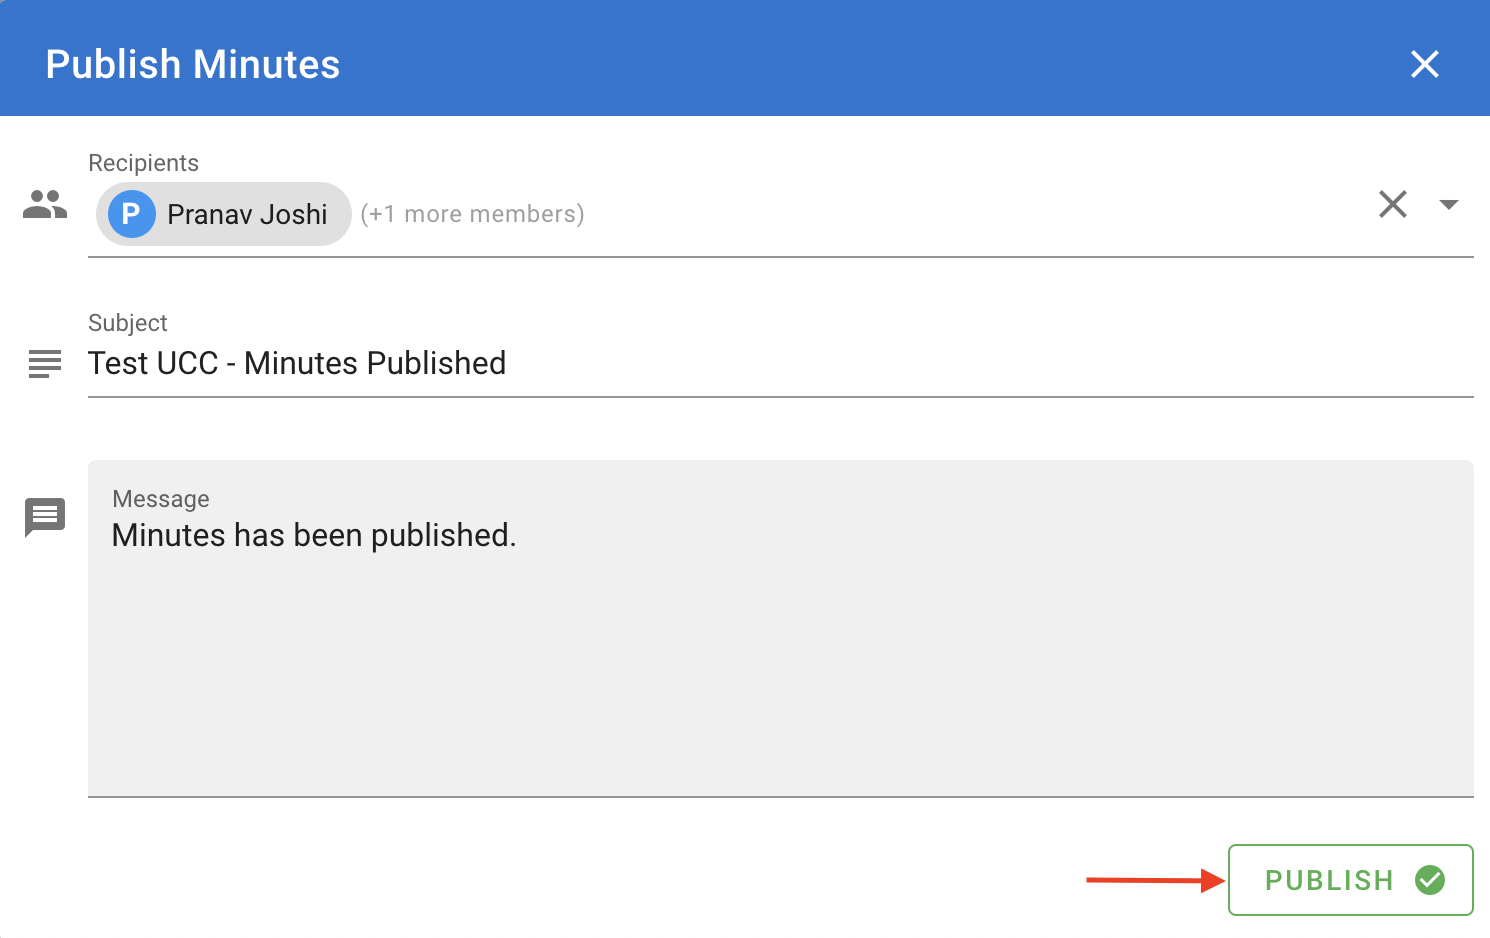Click the subject lines icon

(45, 364)
